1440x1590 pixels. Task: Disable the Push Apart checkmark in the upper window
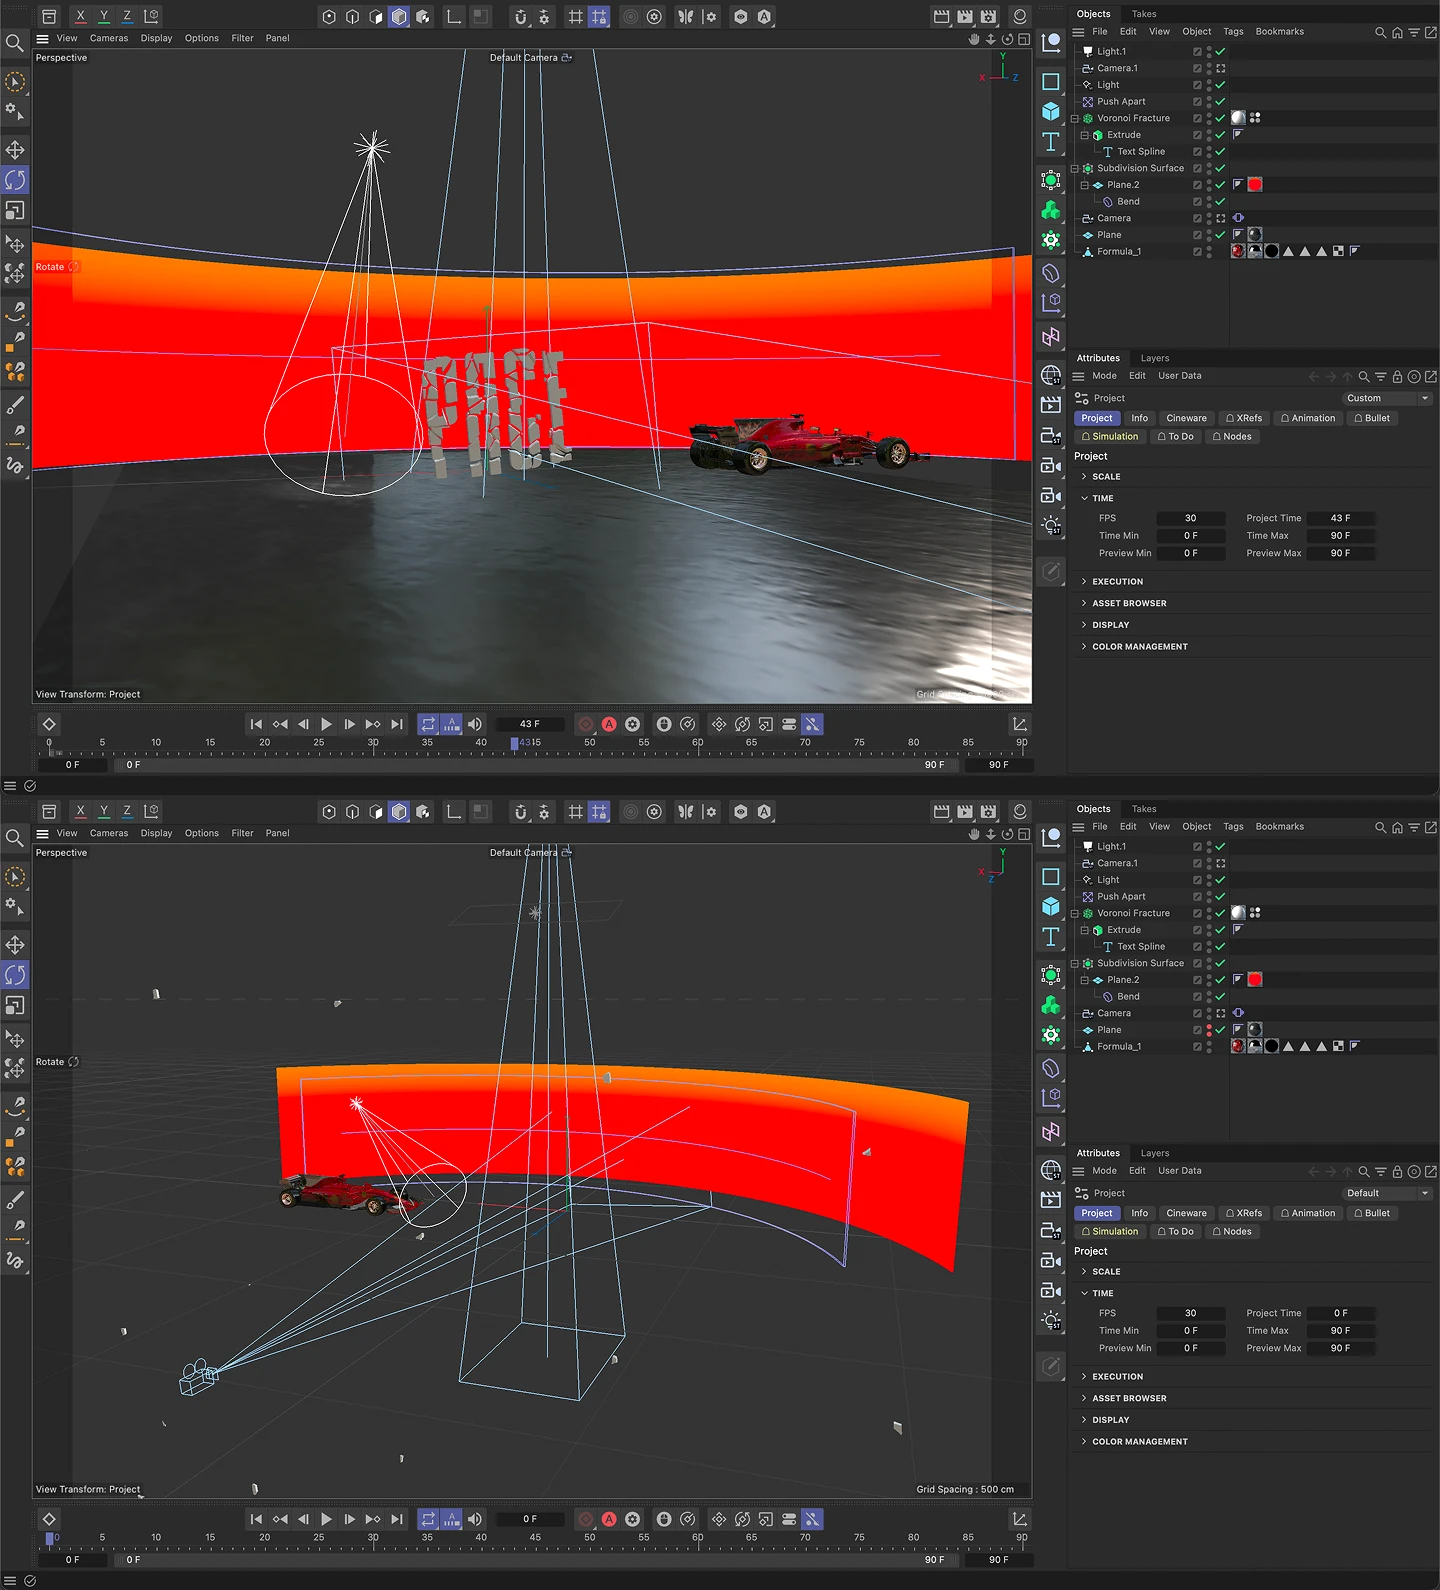pyautogui.click(x=1220, y=101)
